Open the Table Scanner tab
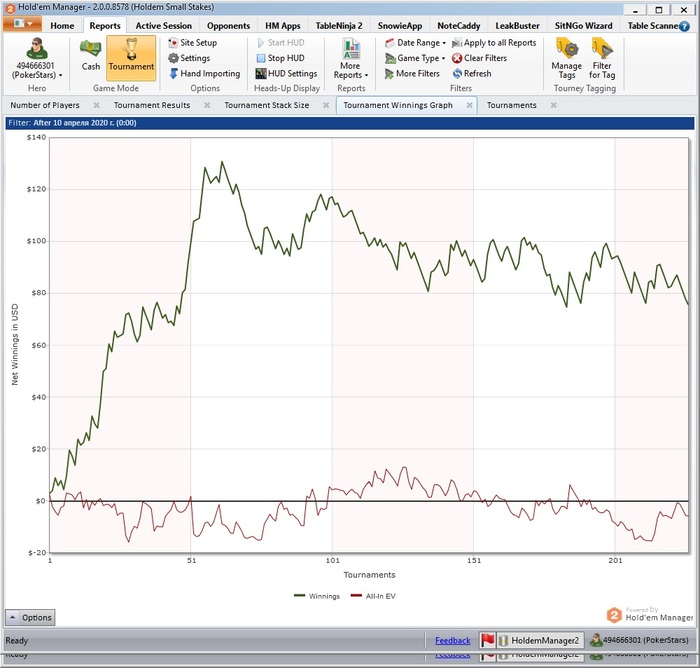 tap(651, 26)
